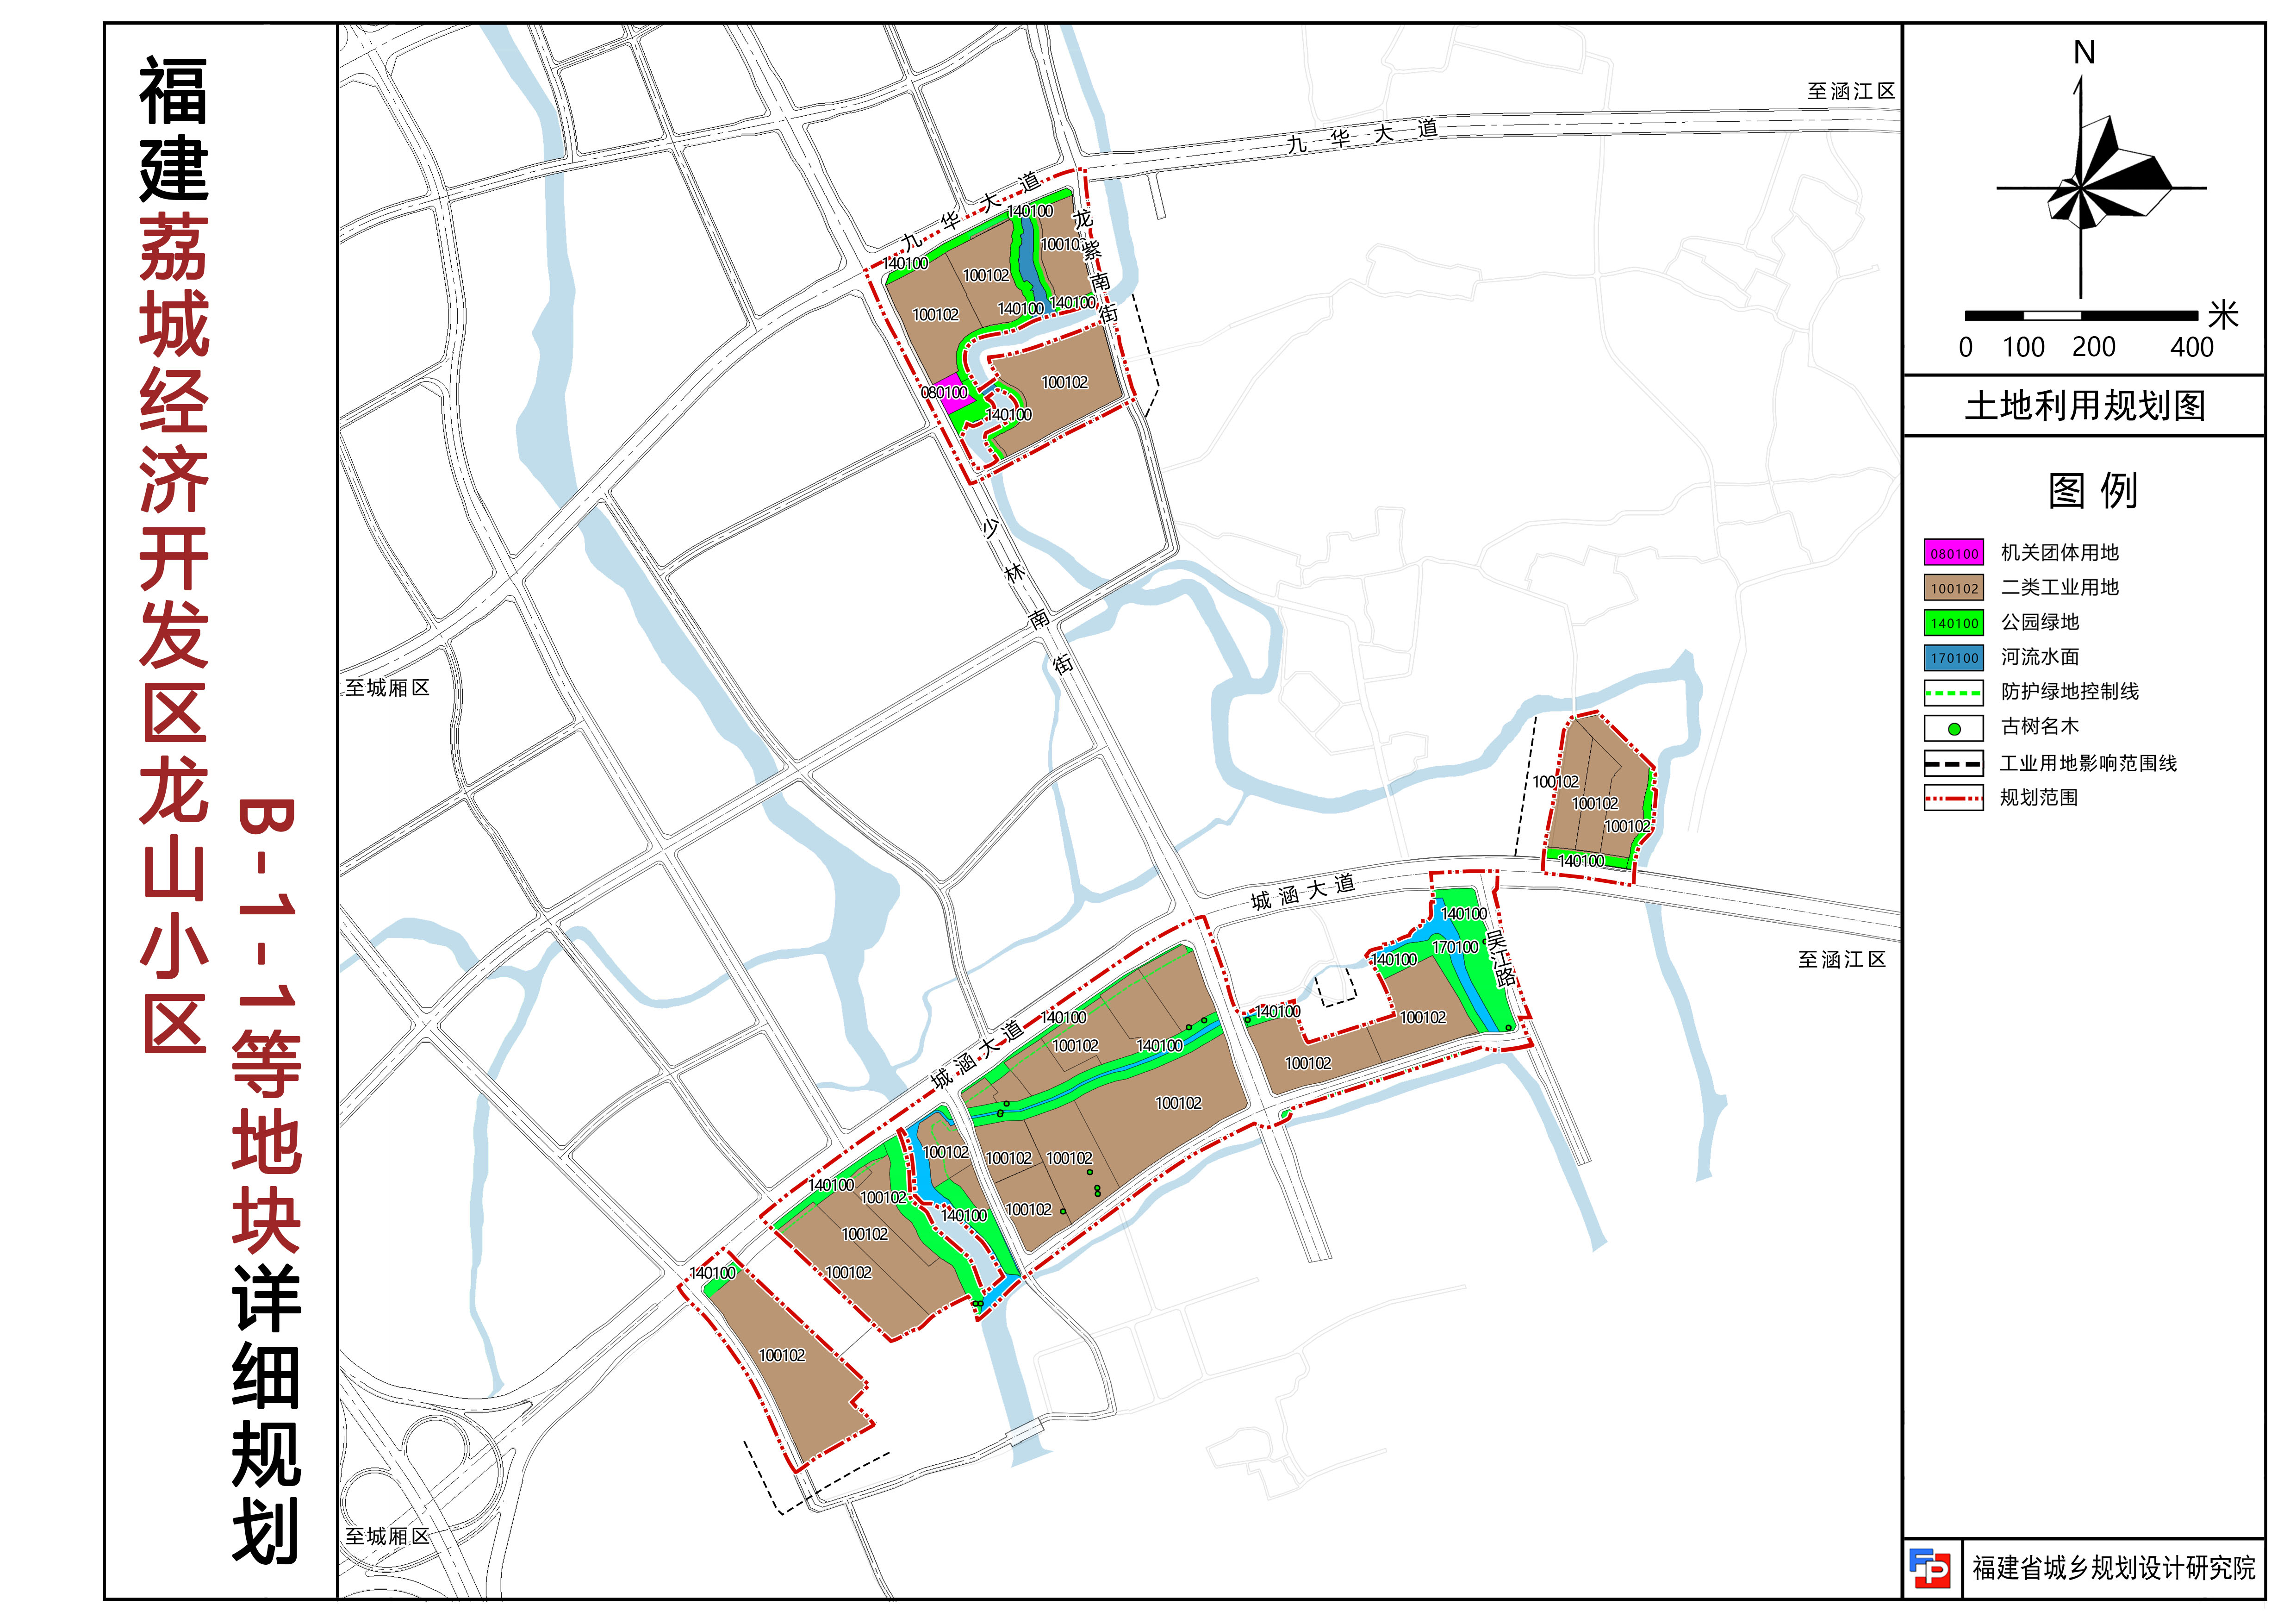Click the red dash-dot planning boundary legend symbol
This screenshot has height=1624, width=2296.
pos(1953,799)
